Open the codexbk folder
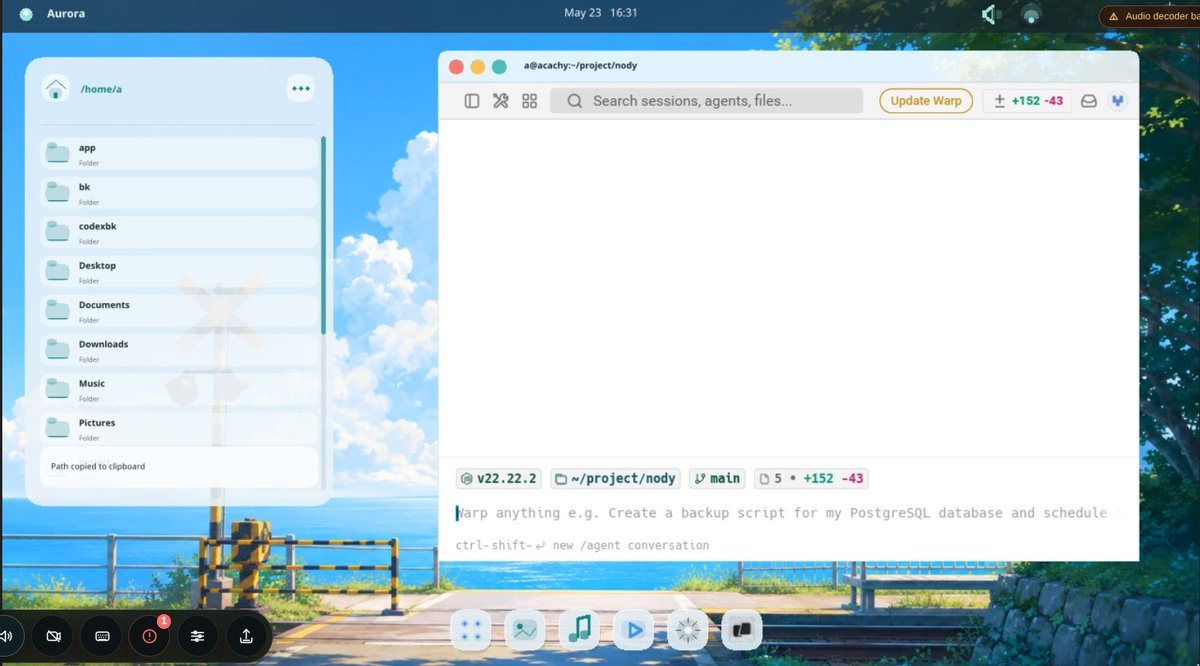The height and width of the screenshot is (666, 1200). pyautogui.click(x=179, y=232)
